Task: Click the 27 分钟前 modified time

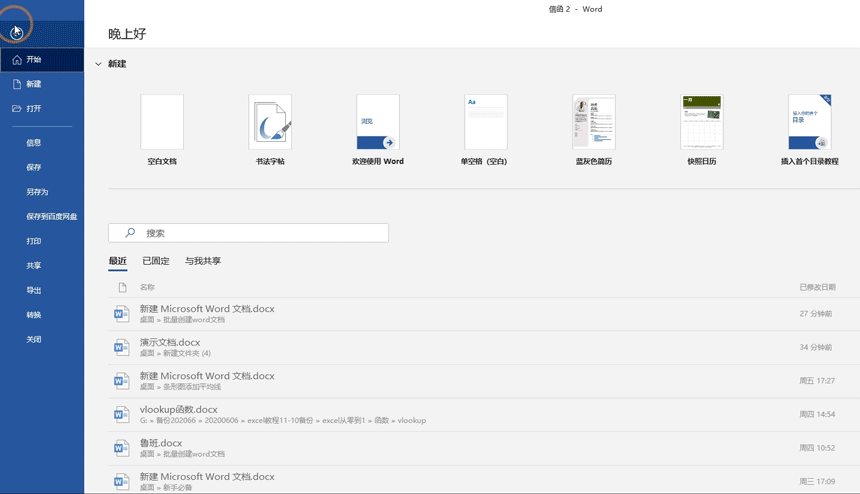Action: (816, 314)
